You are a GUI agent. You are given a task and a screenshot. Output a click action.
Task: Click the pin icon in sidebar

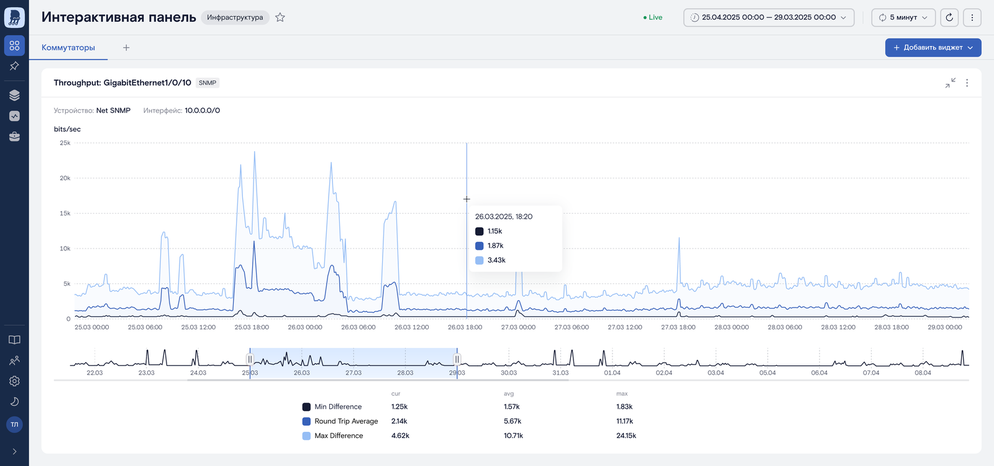point(15,67)
